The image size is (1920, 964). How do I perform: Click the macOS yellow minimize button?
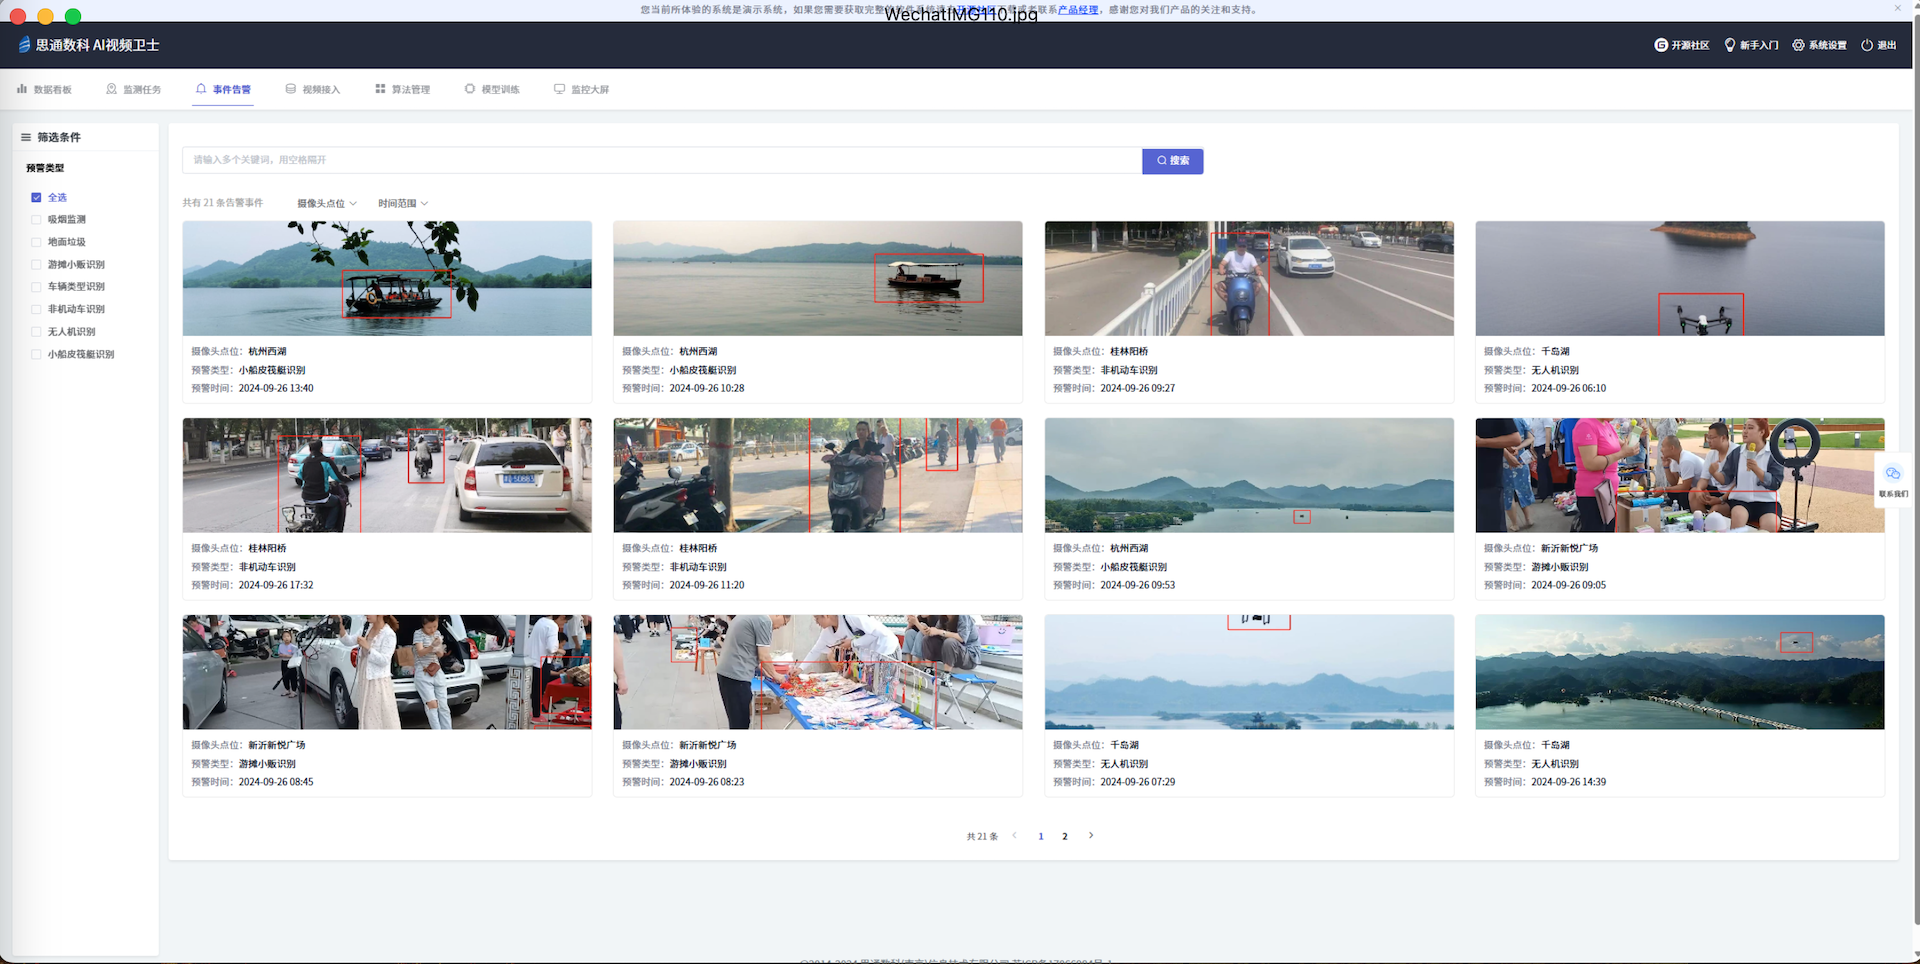(45, 16)
